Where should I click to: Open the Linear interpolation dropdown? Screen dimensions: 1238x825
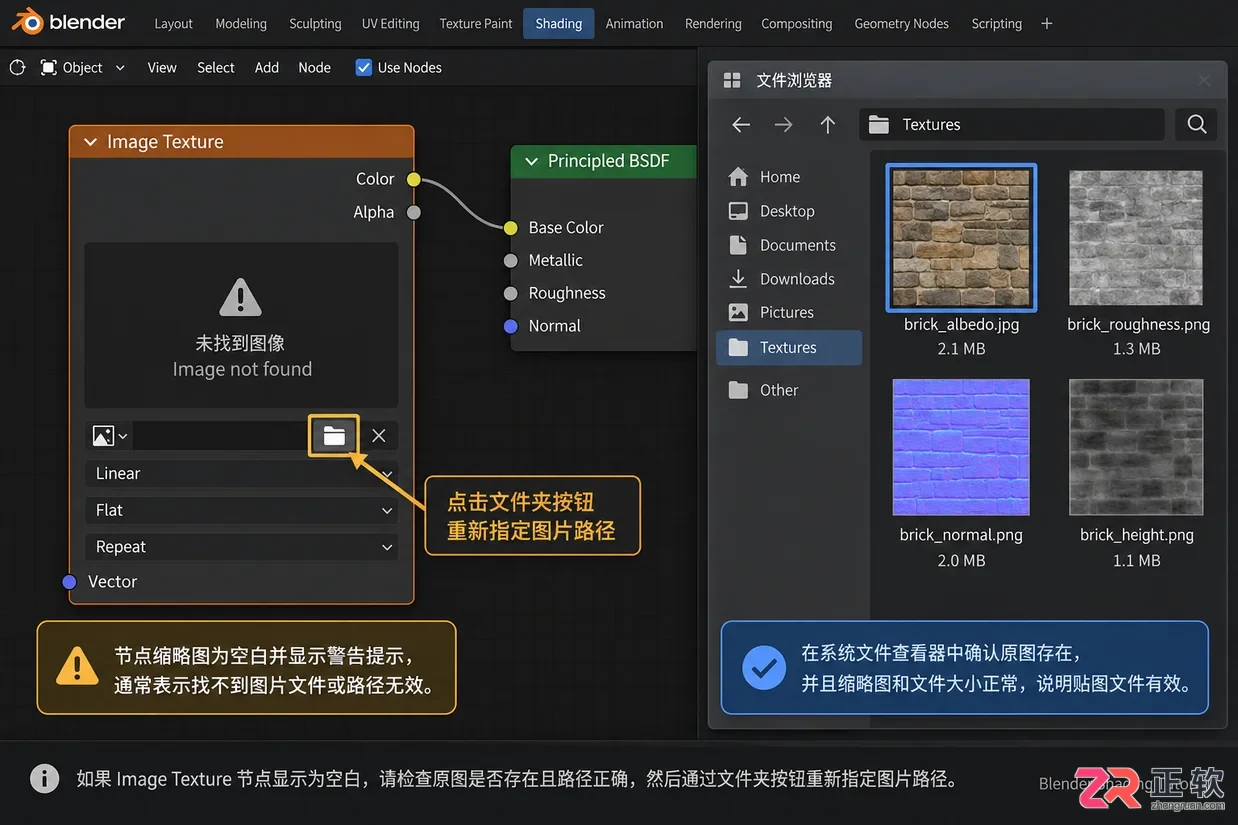(241, 474)
